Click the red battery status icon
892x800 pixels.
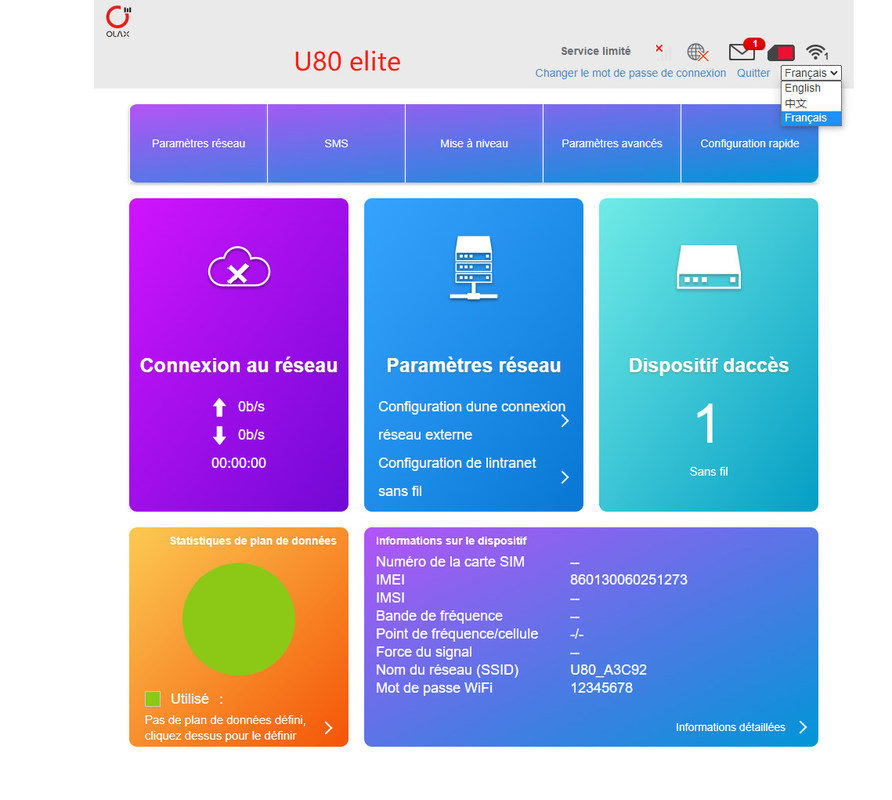click(x=780, y=52)
